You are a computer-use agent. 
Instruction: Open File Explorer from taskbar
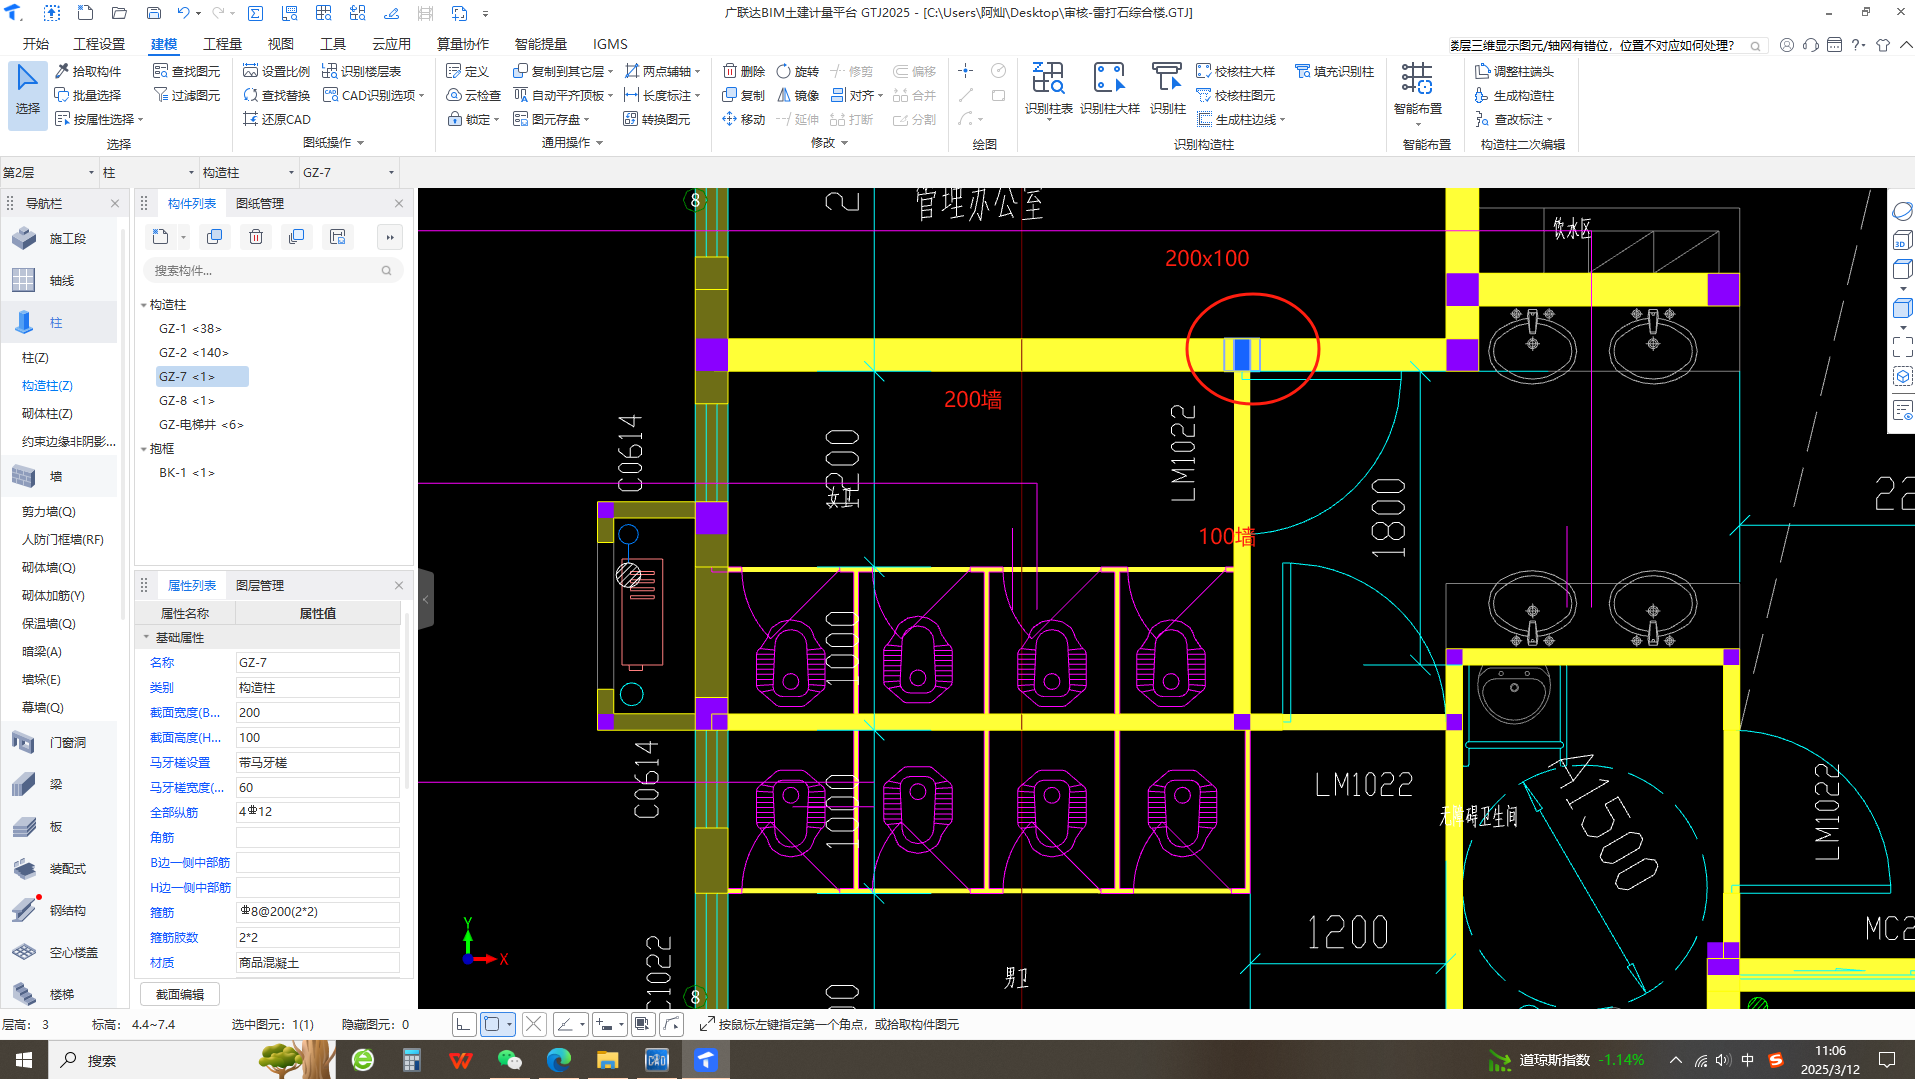(607, 1060)
